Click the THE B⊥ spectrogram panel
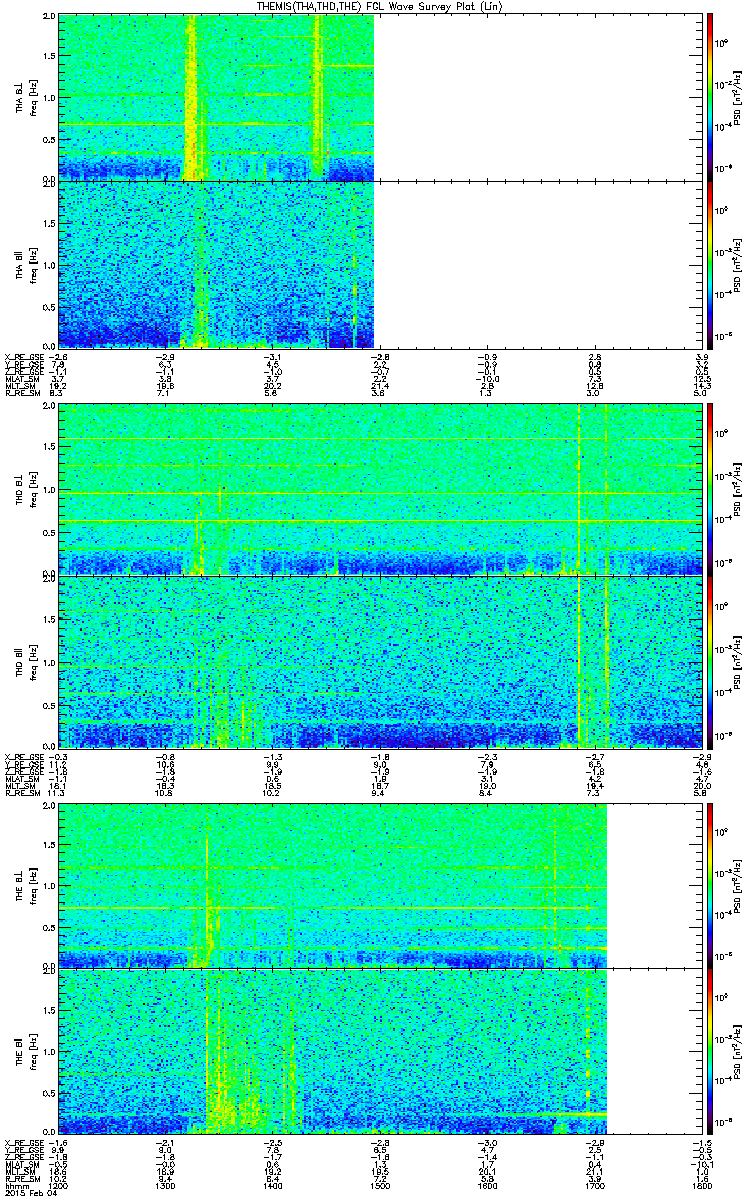The height and width of the screenshot is (1200, 750). pos(380,885)
